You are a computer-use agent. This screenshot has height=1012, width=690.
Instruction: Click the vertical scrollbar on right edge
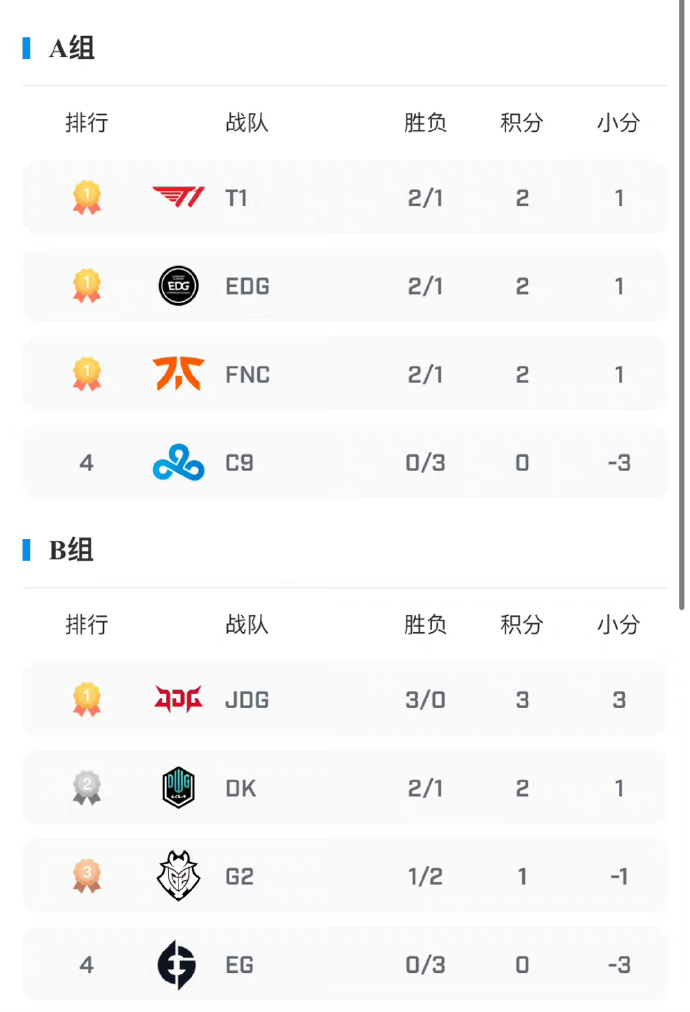(x=682, y=303)
